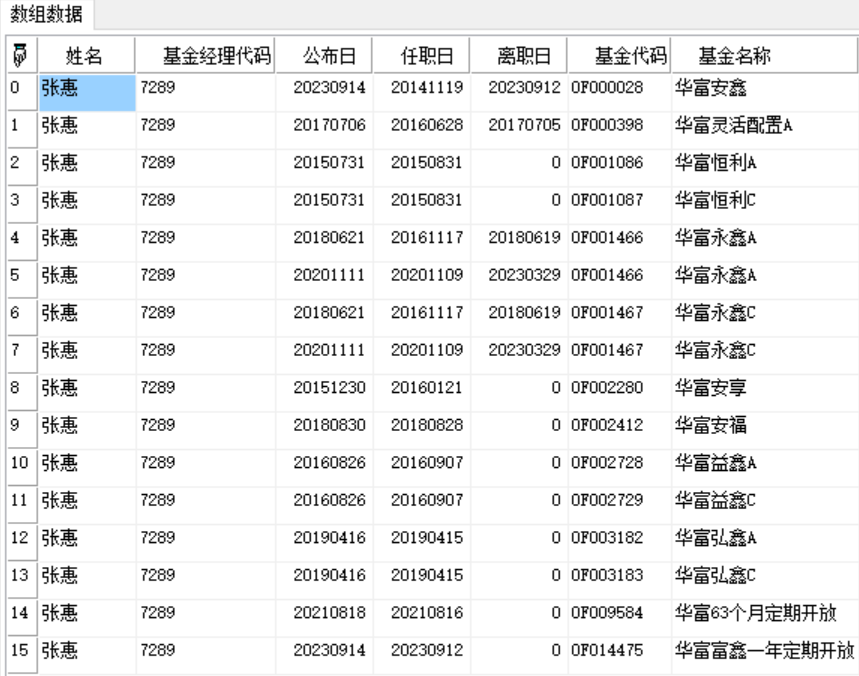Click row header number 15
The width and height of the screenshot is (859, 676).
19,649
